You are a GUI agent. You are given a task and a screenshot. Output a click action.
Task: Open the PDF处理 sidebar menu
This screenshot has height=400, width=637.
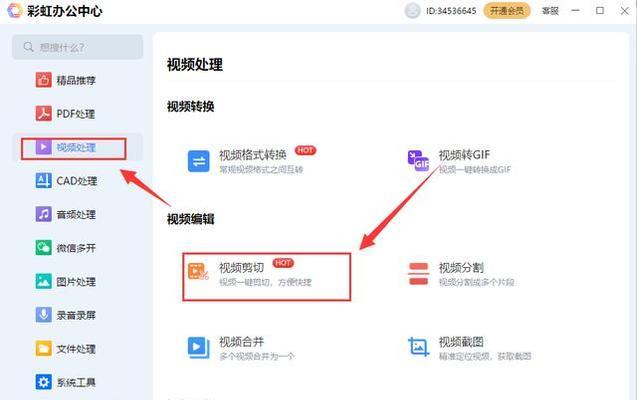[x=77, y=114]
